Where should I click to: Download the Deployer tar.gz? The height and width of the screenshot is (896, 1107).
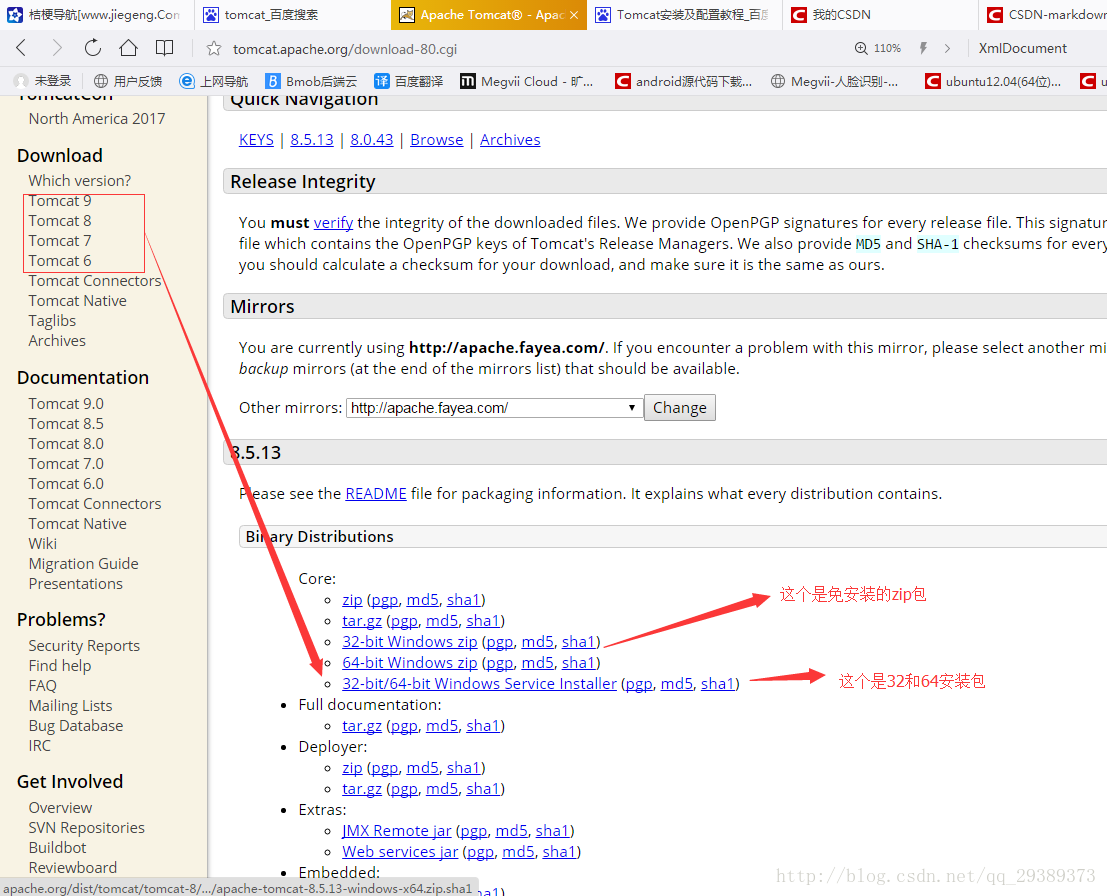coord(361,789)
